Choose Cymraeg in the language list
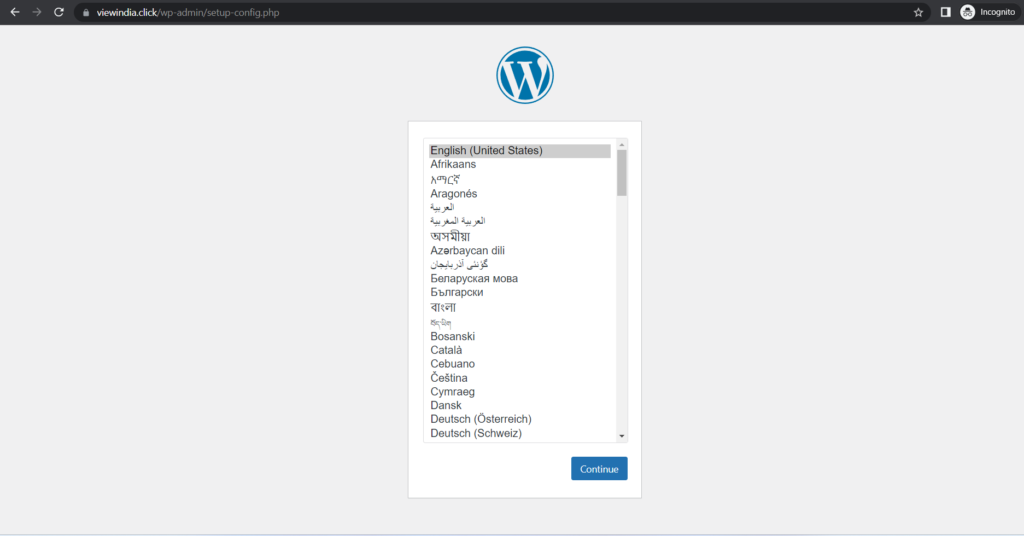This screenshot has height=536, width=1024. [520, 392]
